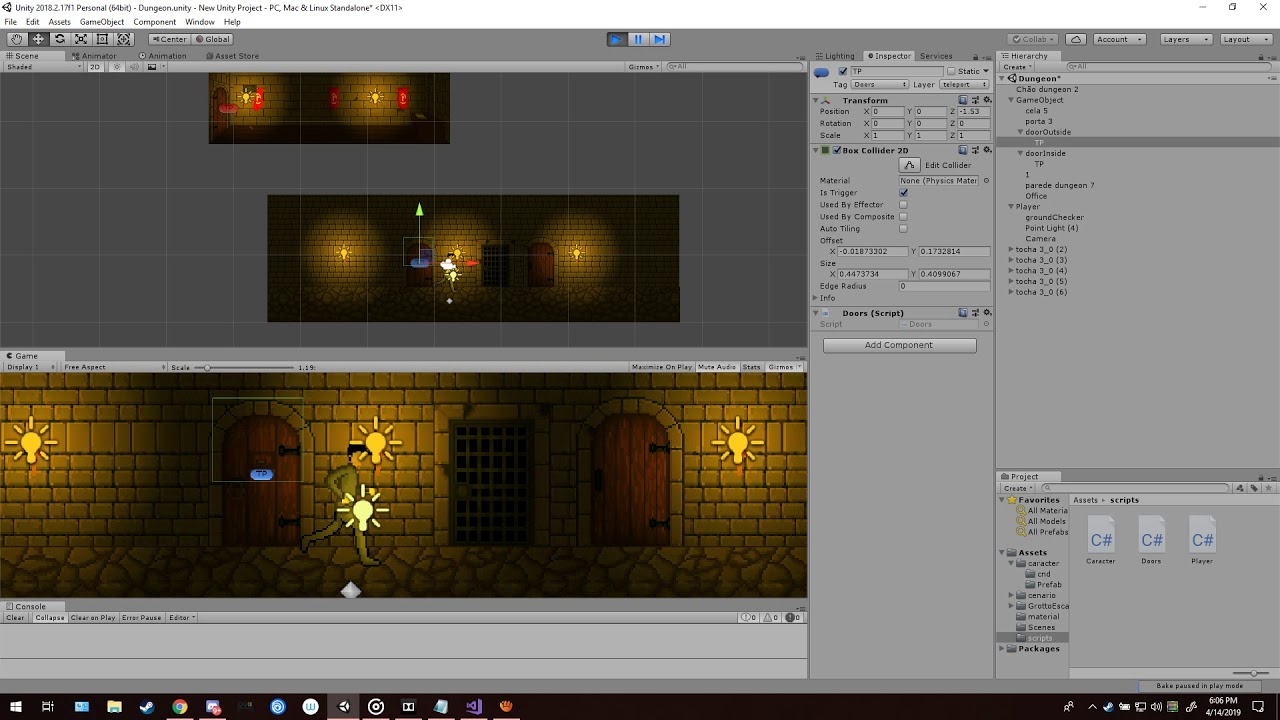
Task: Select the Rect tool in the toolbar
Action: click(102, 39)
